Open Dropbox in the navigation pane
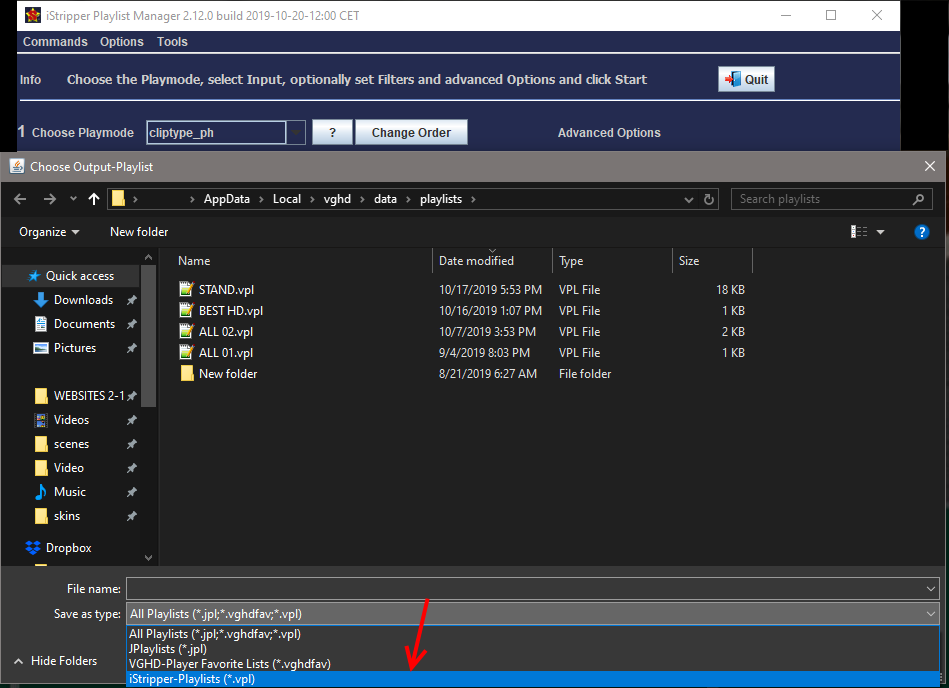949x688 pixels. point(68,548)
